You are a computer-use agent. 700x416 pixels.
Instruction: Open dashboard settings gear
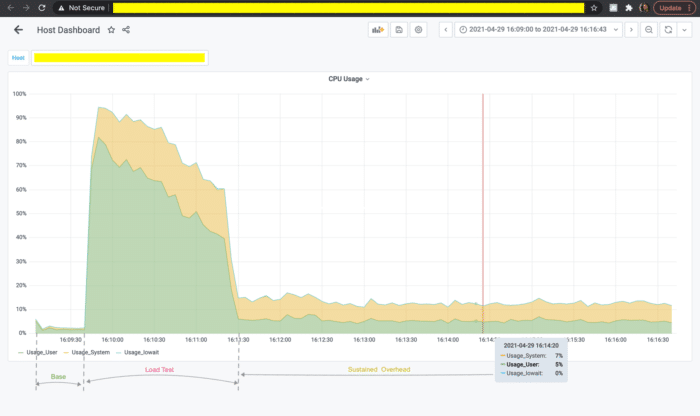click(418, 30)
